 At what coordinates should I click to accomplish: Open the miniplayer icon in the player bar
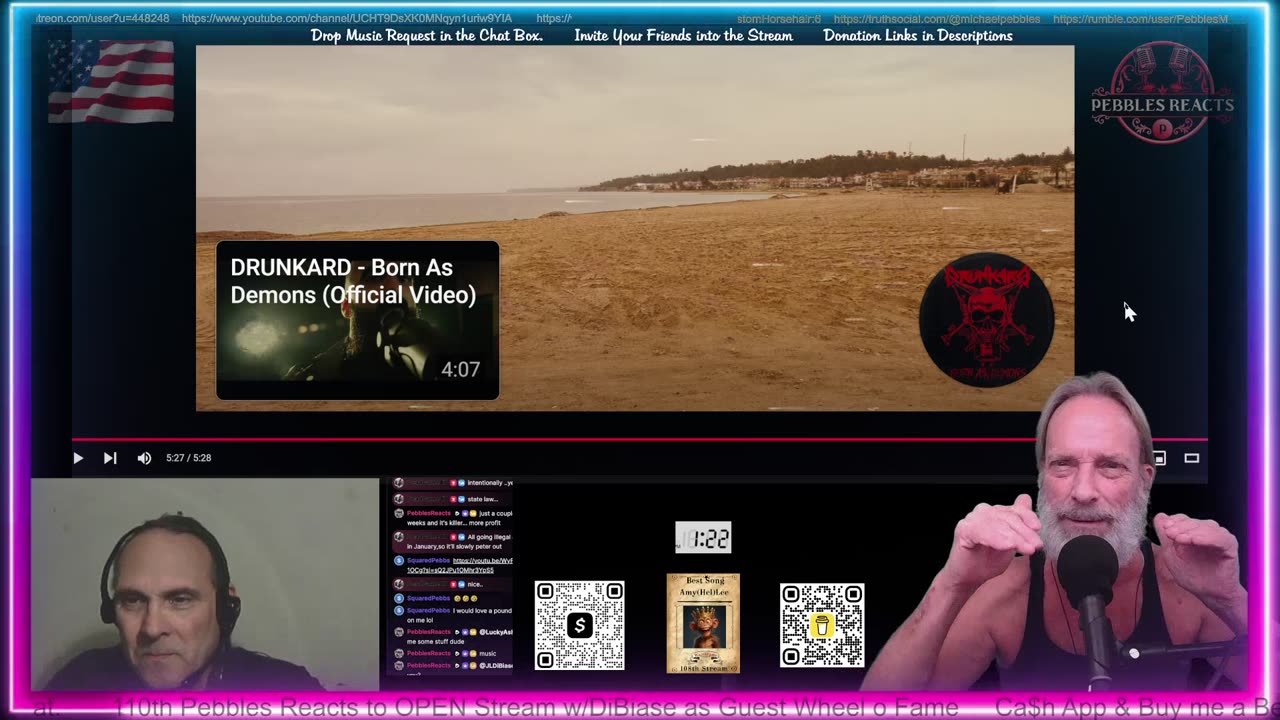click(1159, 458)
